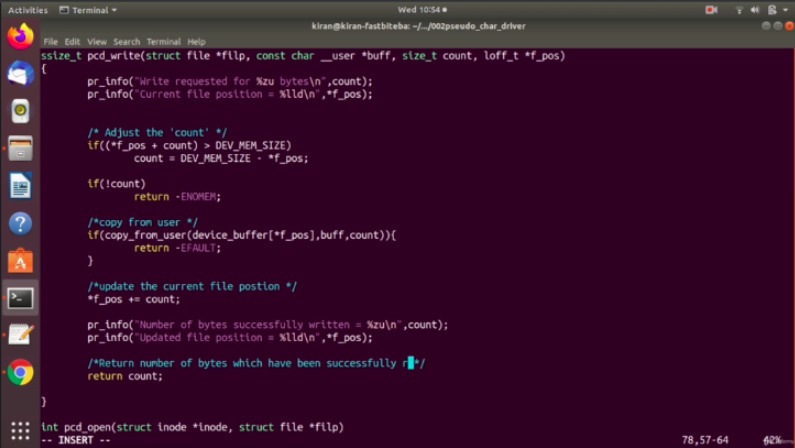Open the Terminal menu in menubar
The height and width of the screenshot is (448, 795).
(163, 42)
